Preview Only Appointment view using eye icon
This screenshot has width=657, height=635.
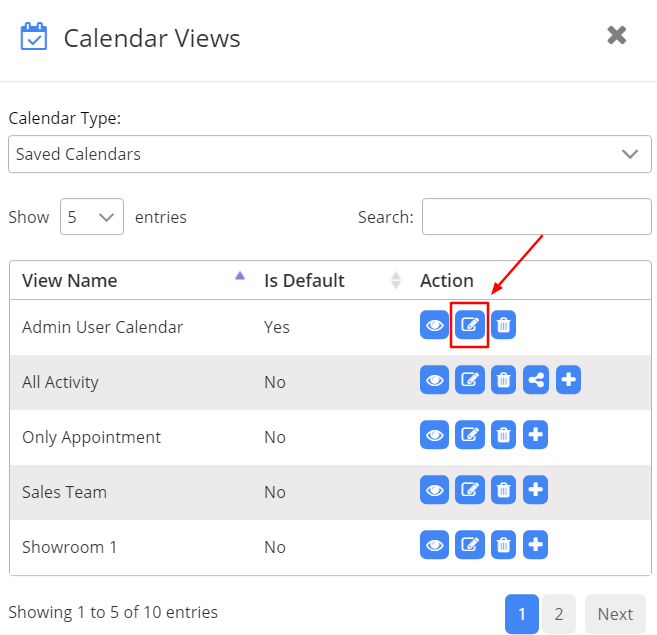434,435
